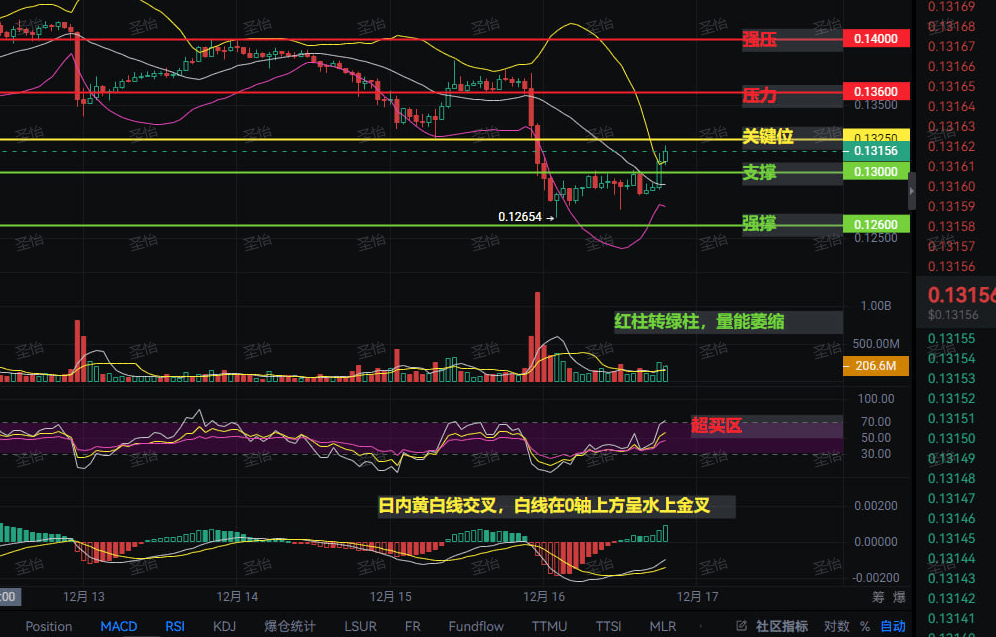Viewport: 996px width, 637px height.
Task: Select the 强压 line annotation
Action: tap(760, 39)
